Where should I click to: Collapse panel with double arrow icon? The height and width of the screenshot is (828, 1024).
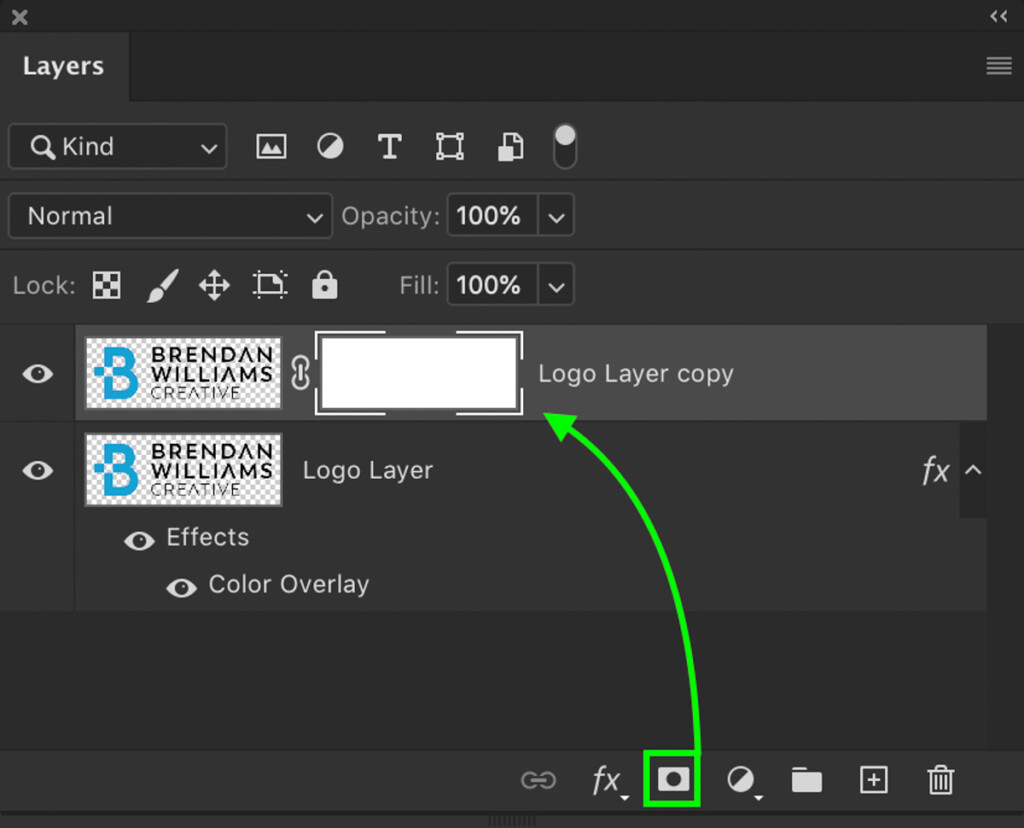point(999,16)
